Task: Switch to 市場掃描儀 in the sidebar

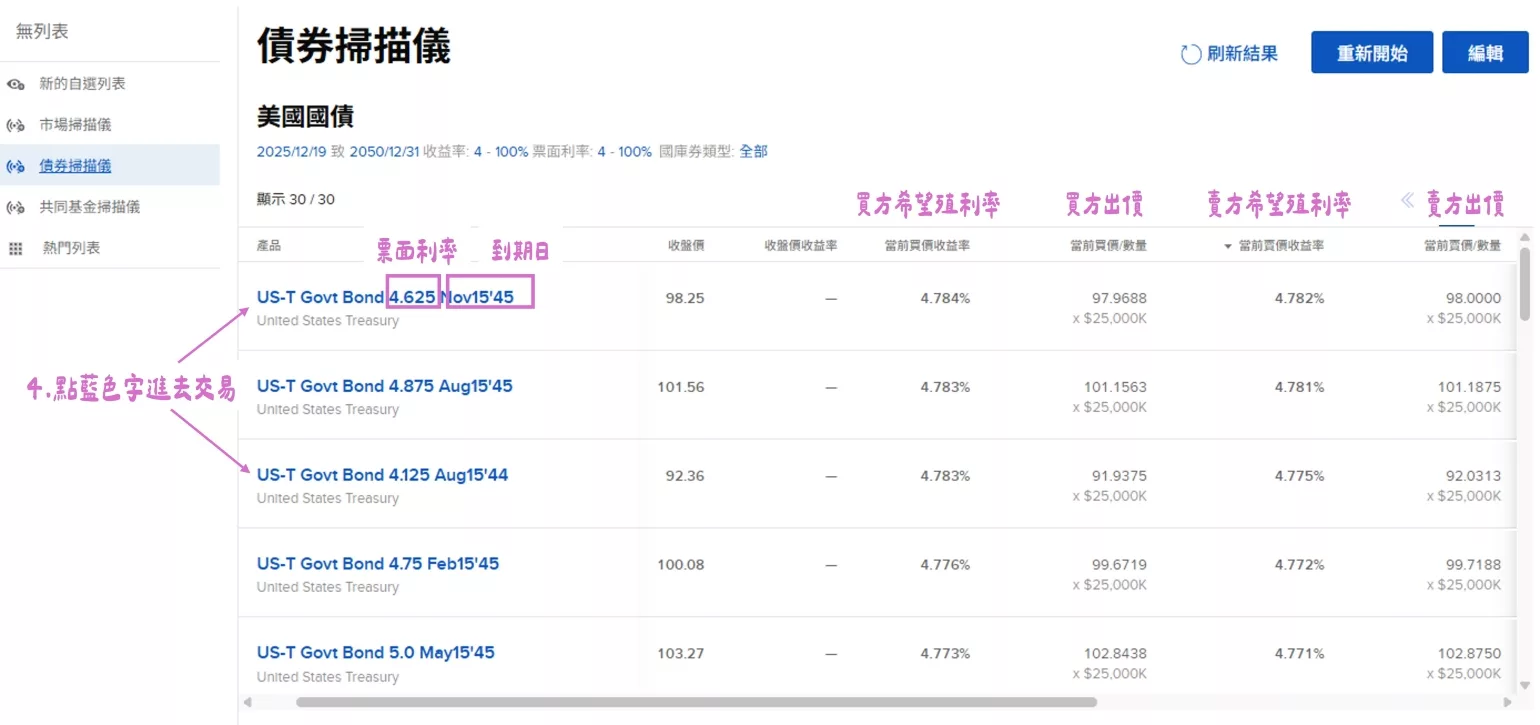Action: click(75, 124)
